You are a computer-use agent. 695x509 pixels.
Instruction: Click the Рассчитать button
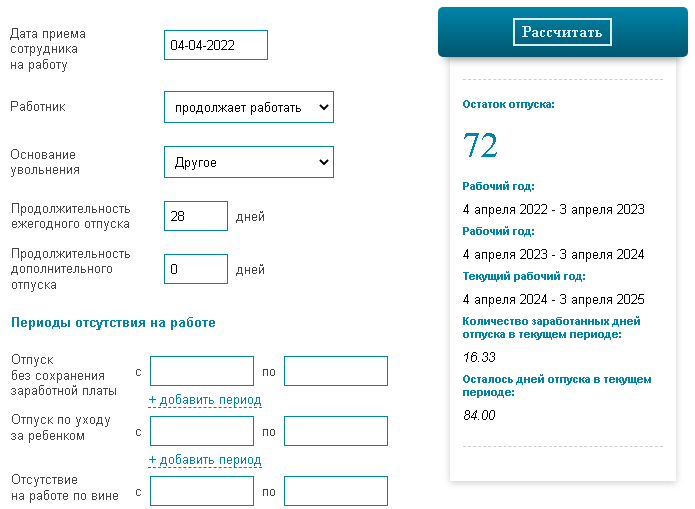click(x=562, y=32)
